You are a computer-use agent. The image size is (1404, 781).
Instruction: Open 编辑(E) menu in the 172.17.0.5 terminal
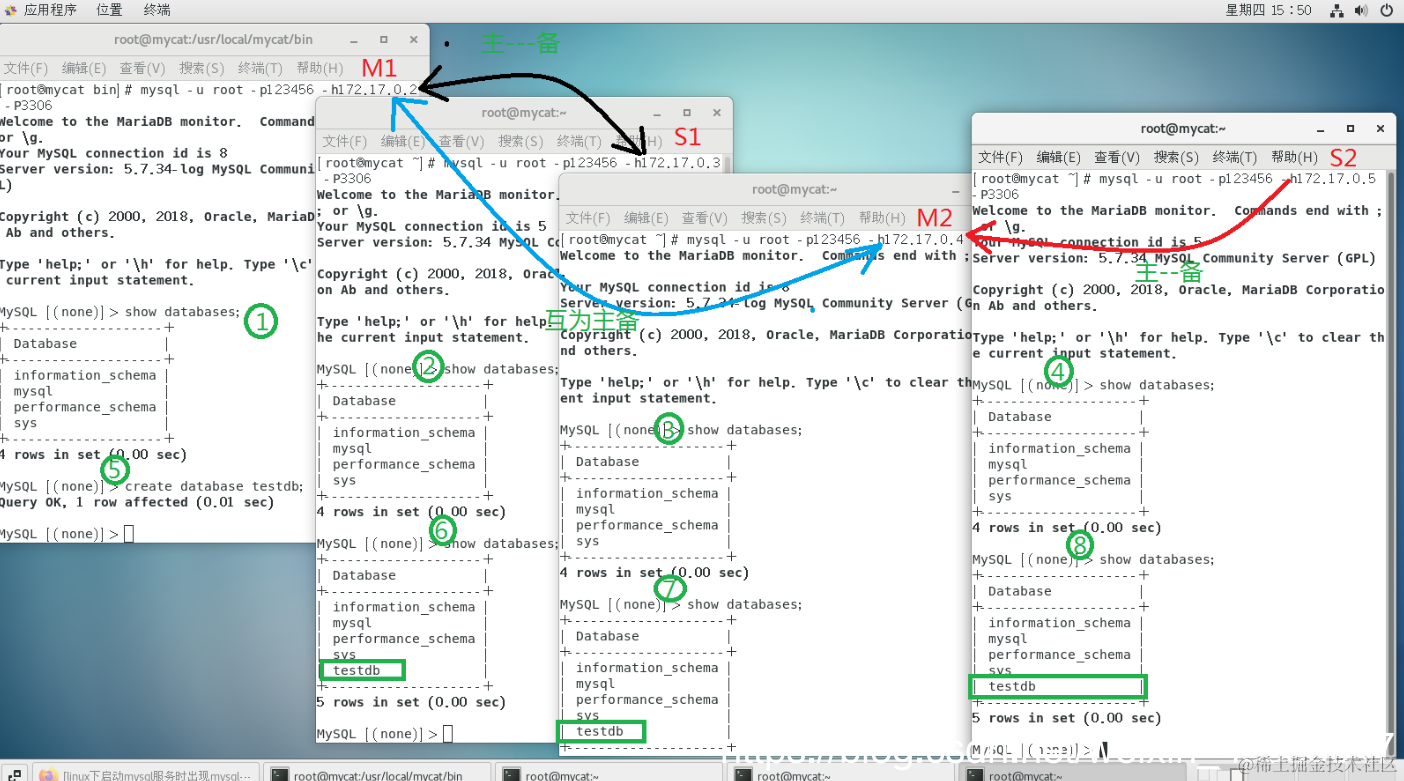coord(1059,157)
